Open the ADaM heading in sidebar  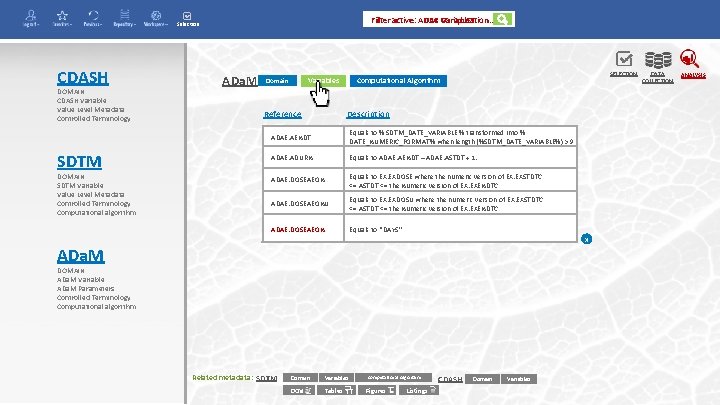point(81,256)
